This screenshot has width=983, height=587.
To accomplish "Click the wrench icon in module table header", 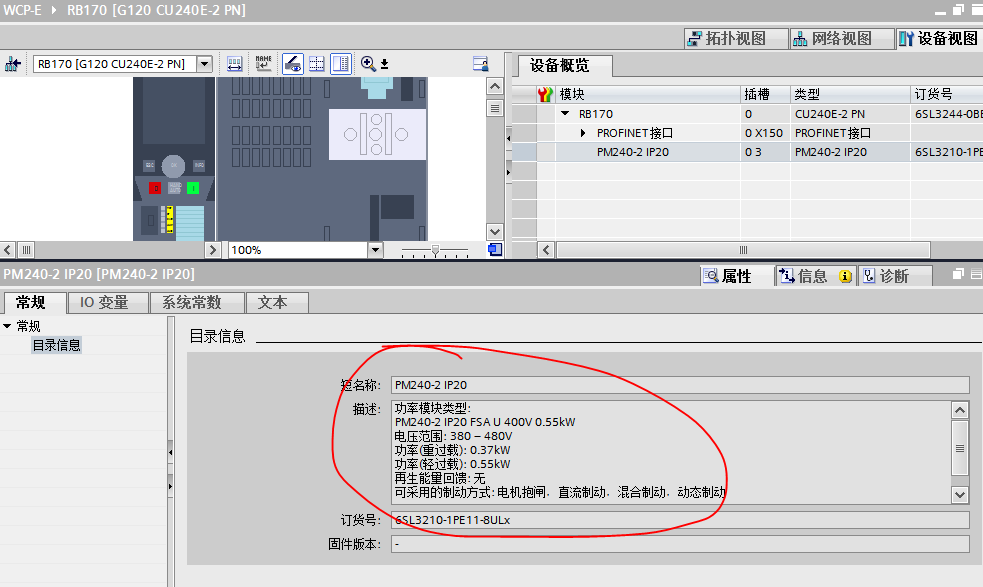I will 545,94.
